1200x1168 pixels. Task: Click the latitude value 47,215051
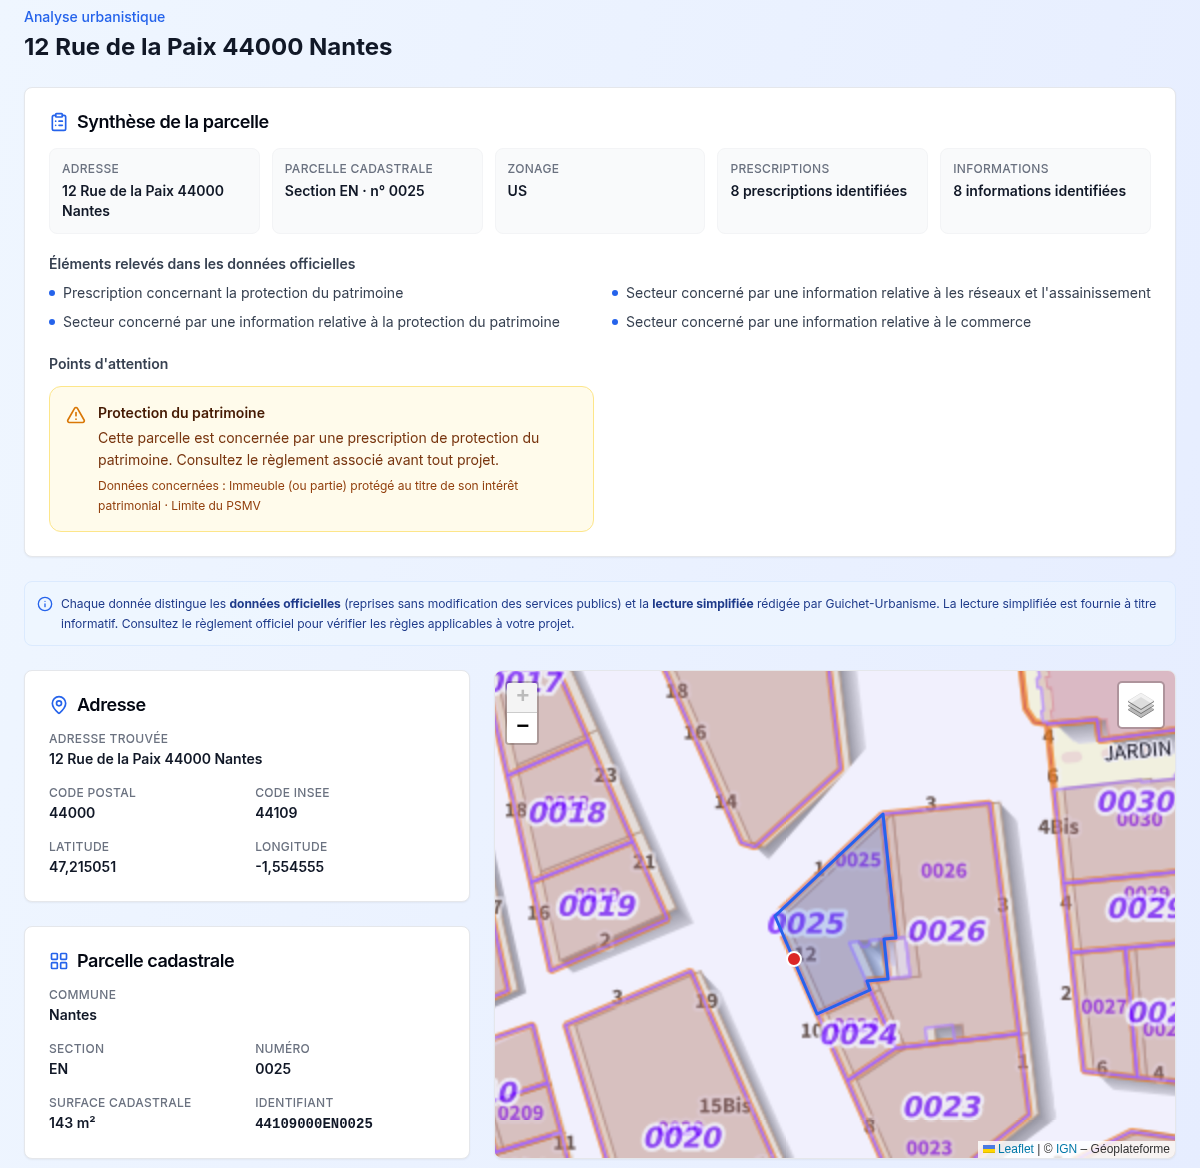tap(83, 867)
